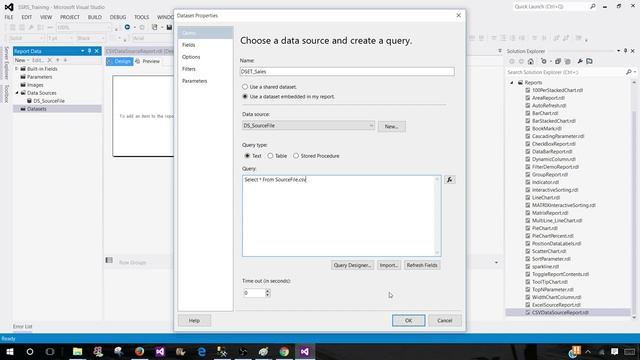This screenshot has width=640, height=360.
Task: Open the TOOLS menu
Action: coord(142,17)
